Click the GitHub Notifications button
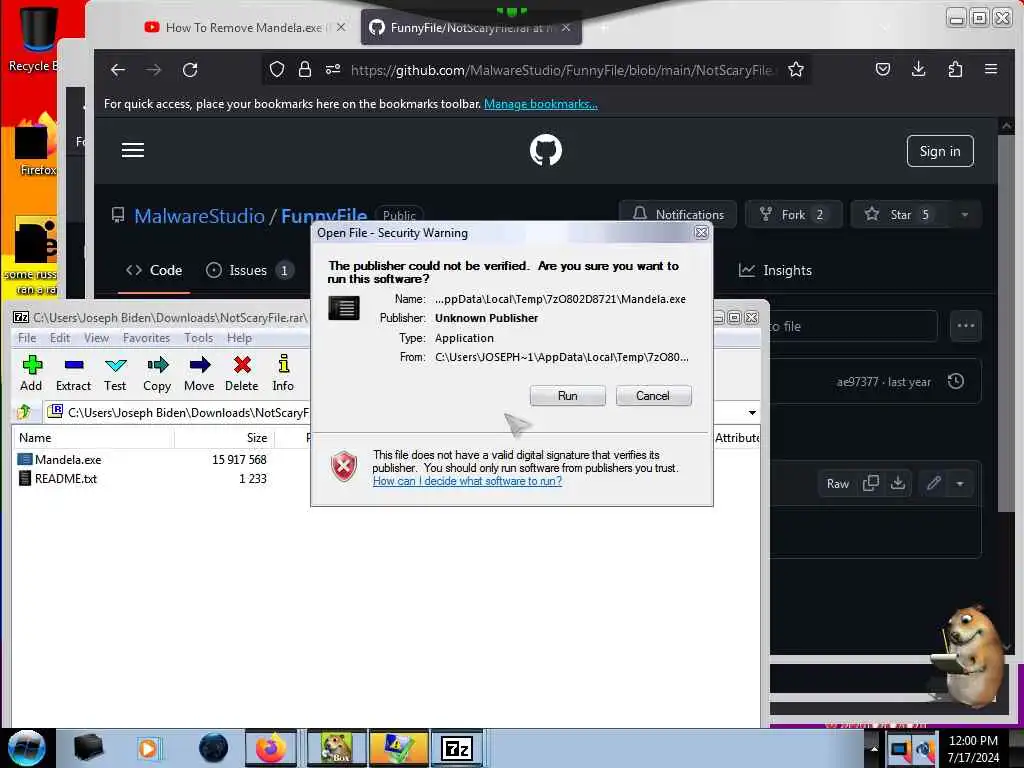The height and width of the screenshot is (768, 1024). tap(678, 214)
